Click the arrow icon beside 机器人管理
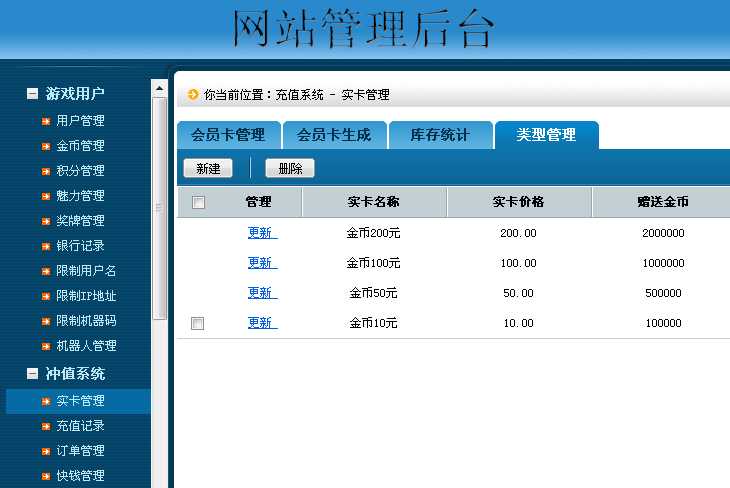The image size is (730, 488). coord(46,346)
